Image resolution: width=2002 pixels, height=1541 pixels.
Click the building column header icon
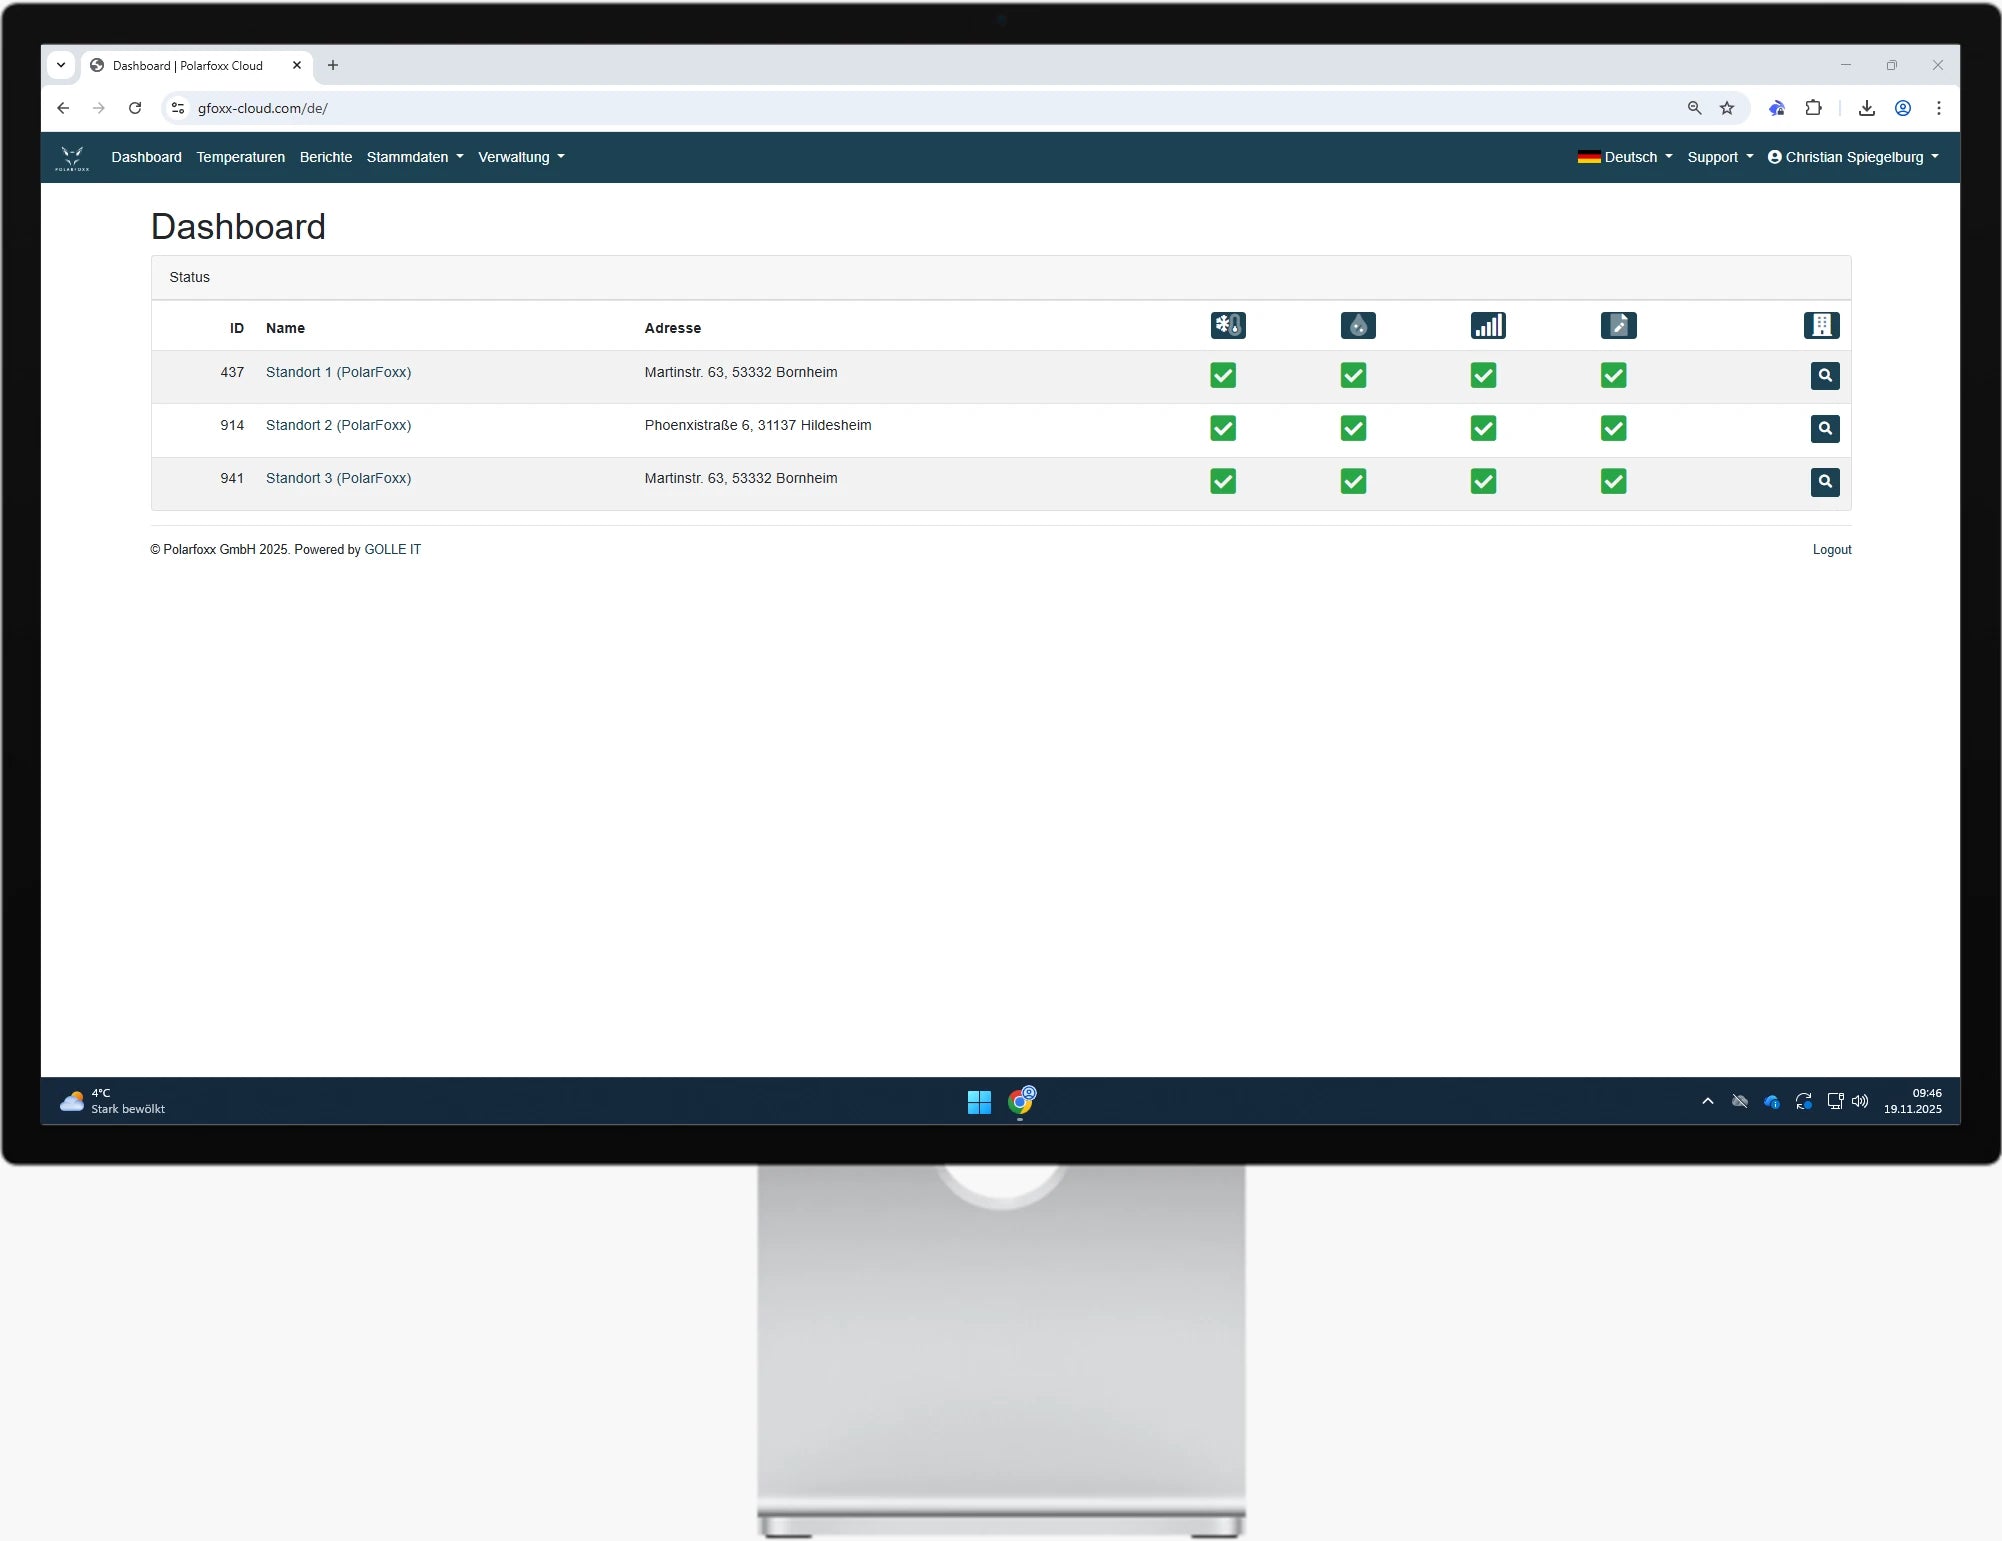click(x=1820, y=325)
